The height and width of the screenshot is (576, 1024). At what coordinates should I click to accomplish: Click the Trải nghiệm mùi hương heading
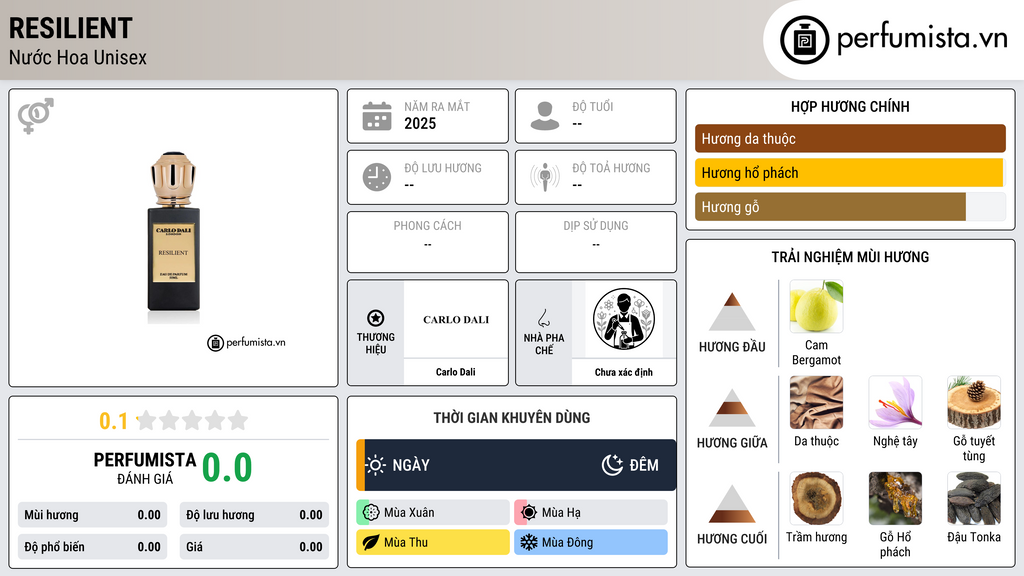point(850,257)
